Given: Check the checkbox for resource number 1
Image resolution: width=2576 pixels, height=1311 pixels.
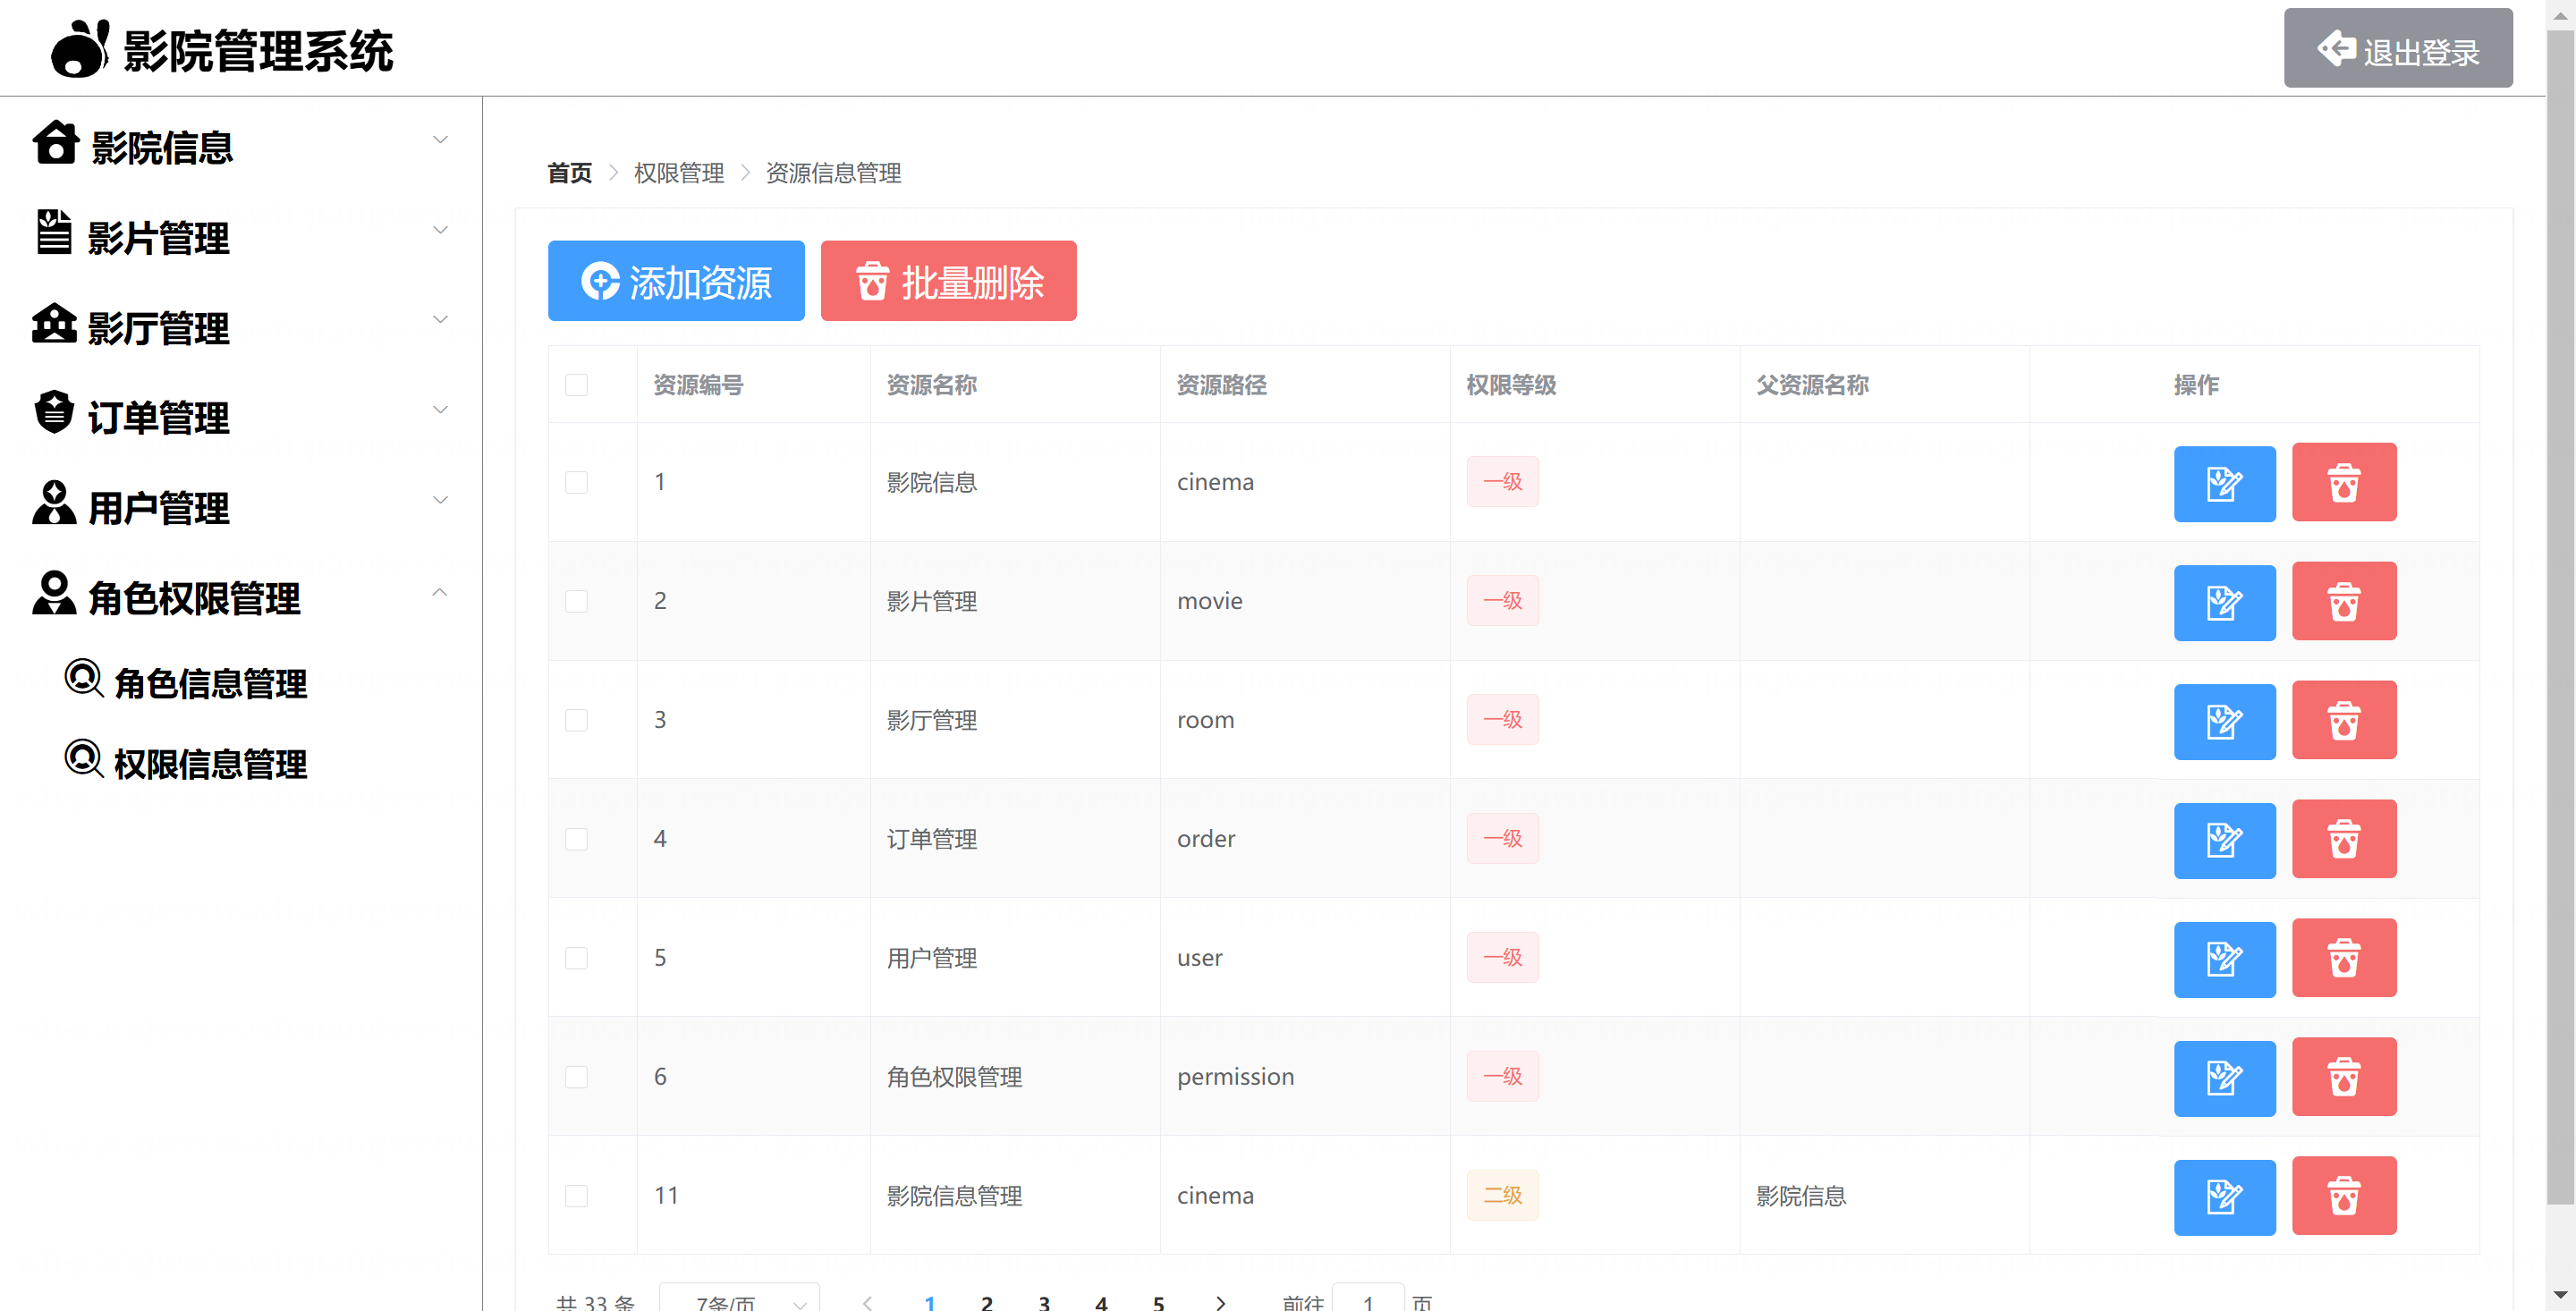Looking at the screenshot, I should [x=576, y=483].
